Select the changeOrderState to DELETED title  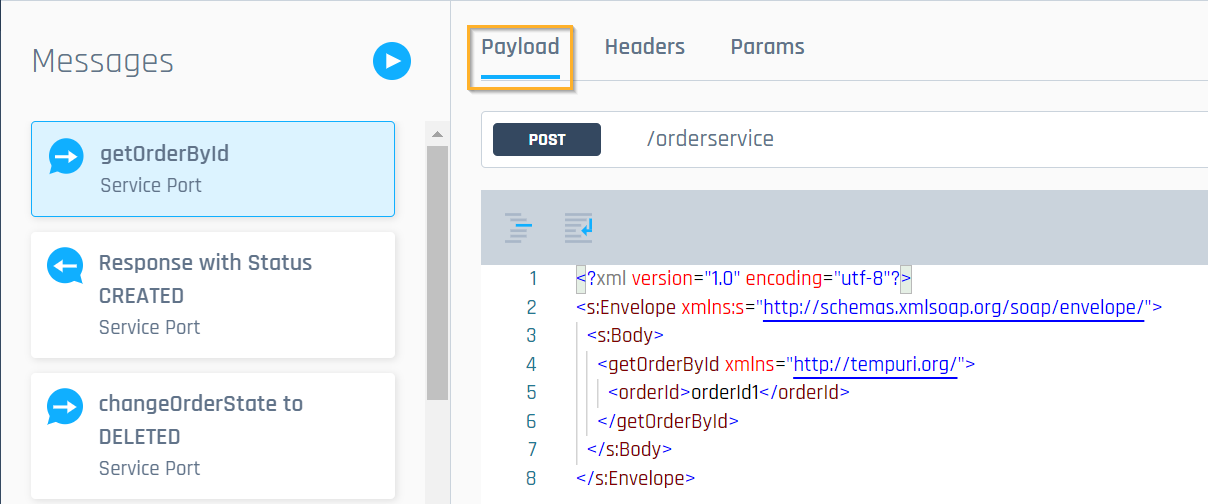click(200, 420)
